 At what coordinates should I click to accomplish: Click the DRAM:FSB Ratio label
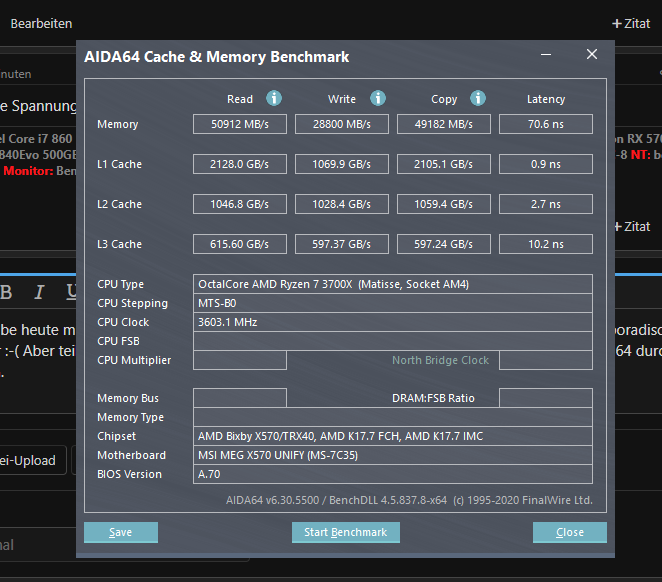(x=433, y=398)
